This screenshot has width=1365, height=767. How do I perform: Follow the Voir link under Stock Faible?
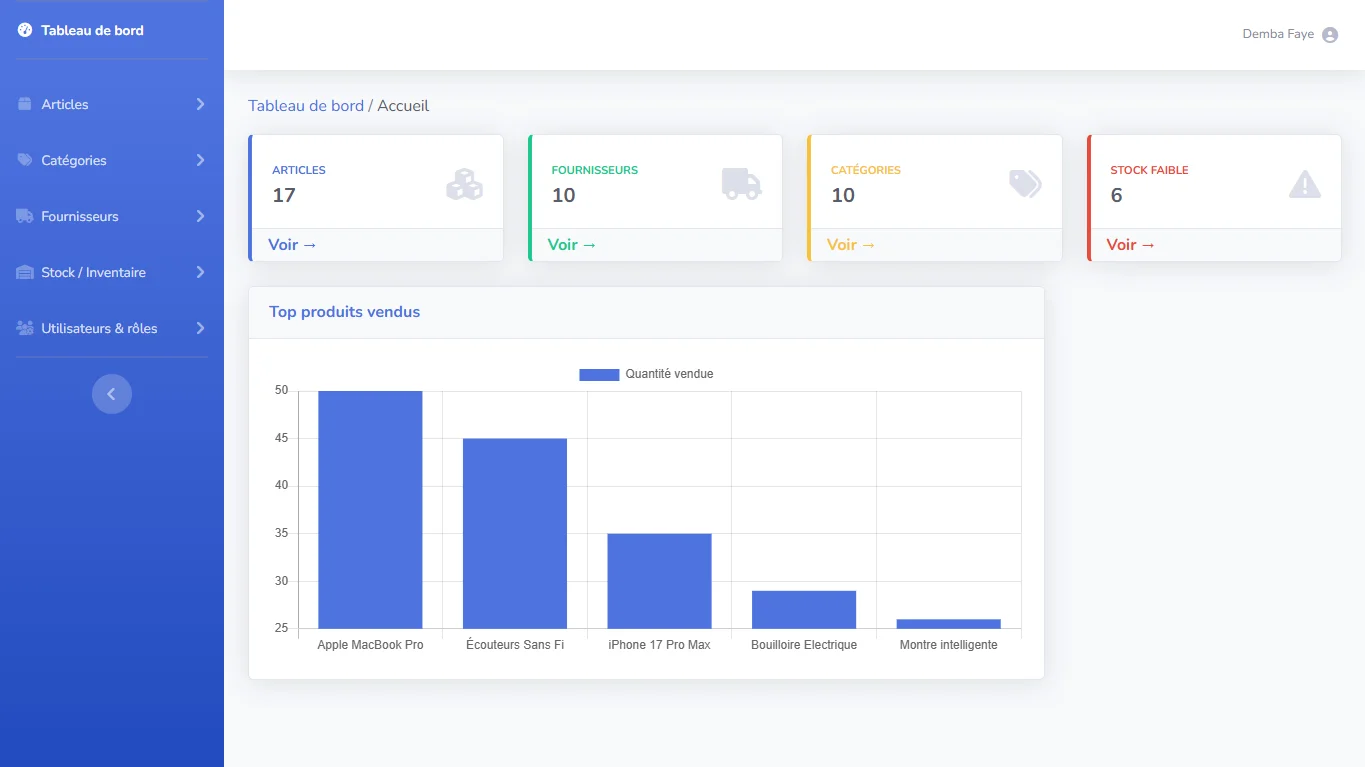click(1130, 245)
